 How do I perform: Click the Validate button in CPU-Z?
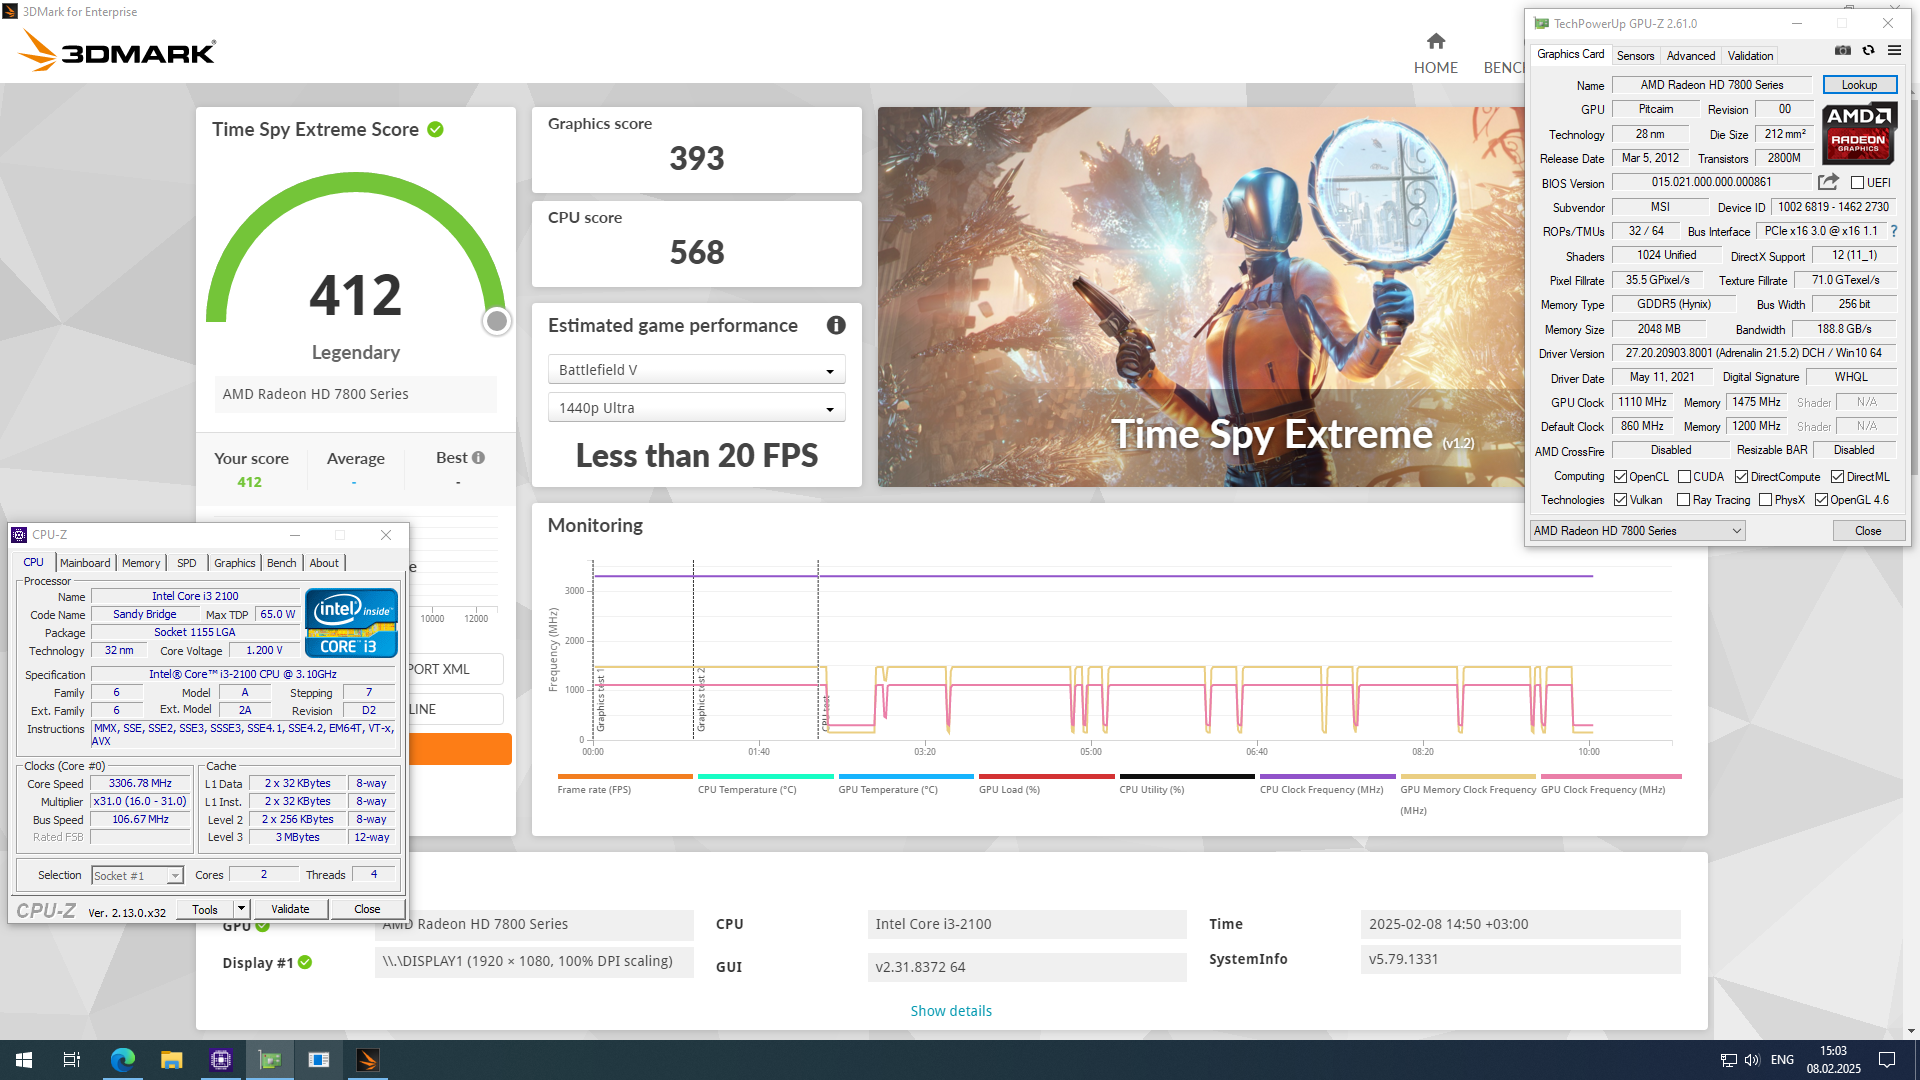(x=290, y=909)
